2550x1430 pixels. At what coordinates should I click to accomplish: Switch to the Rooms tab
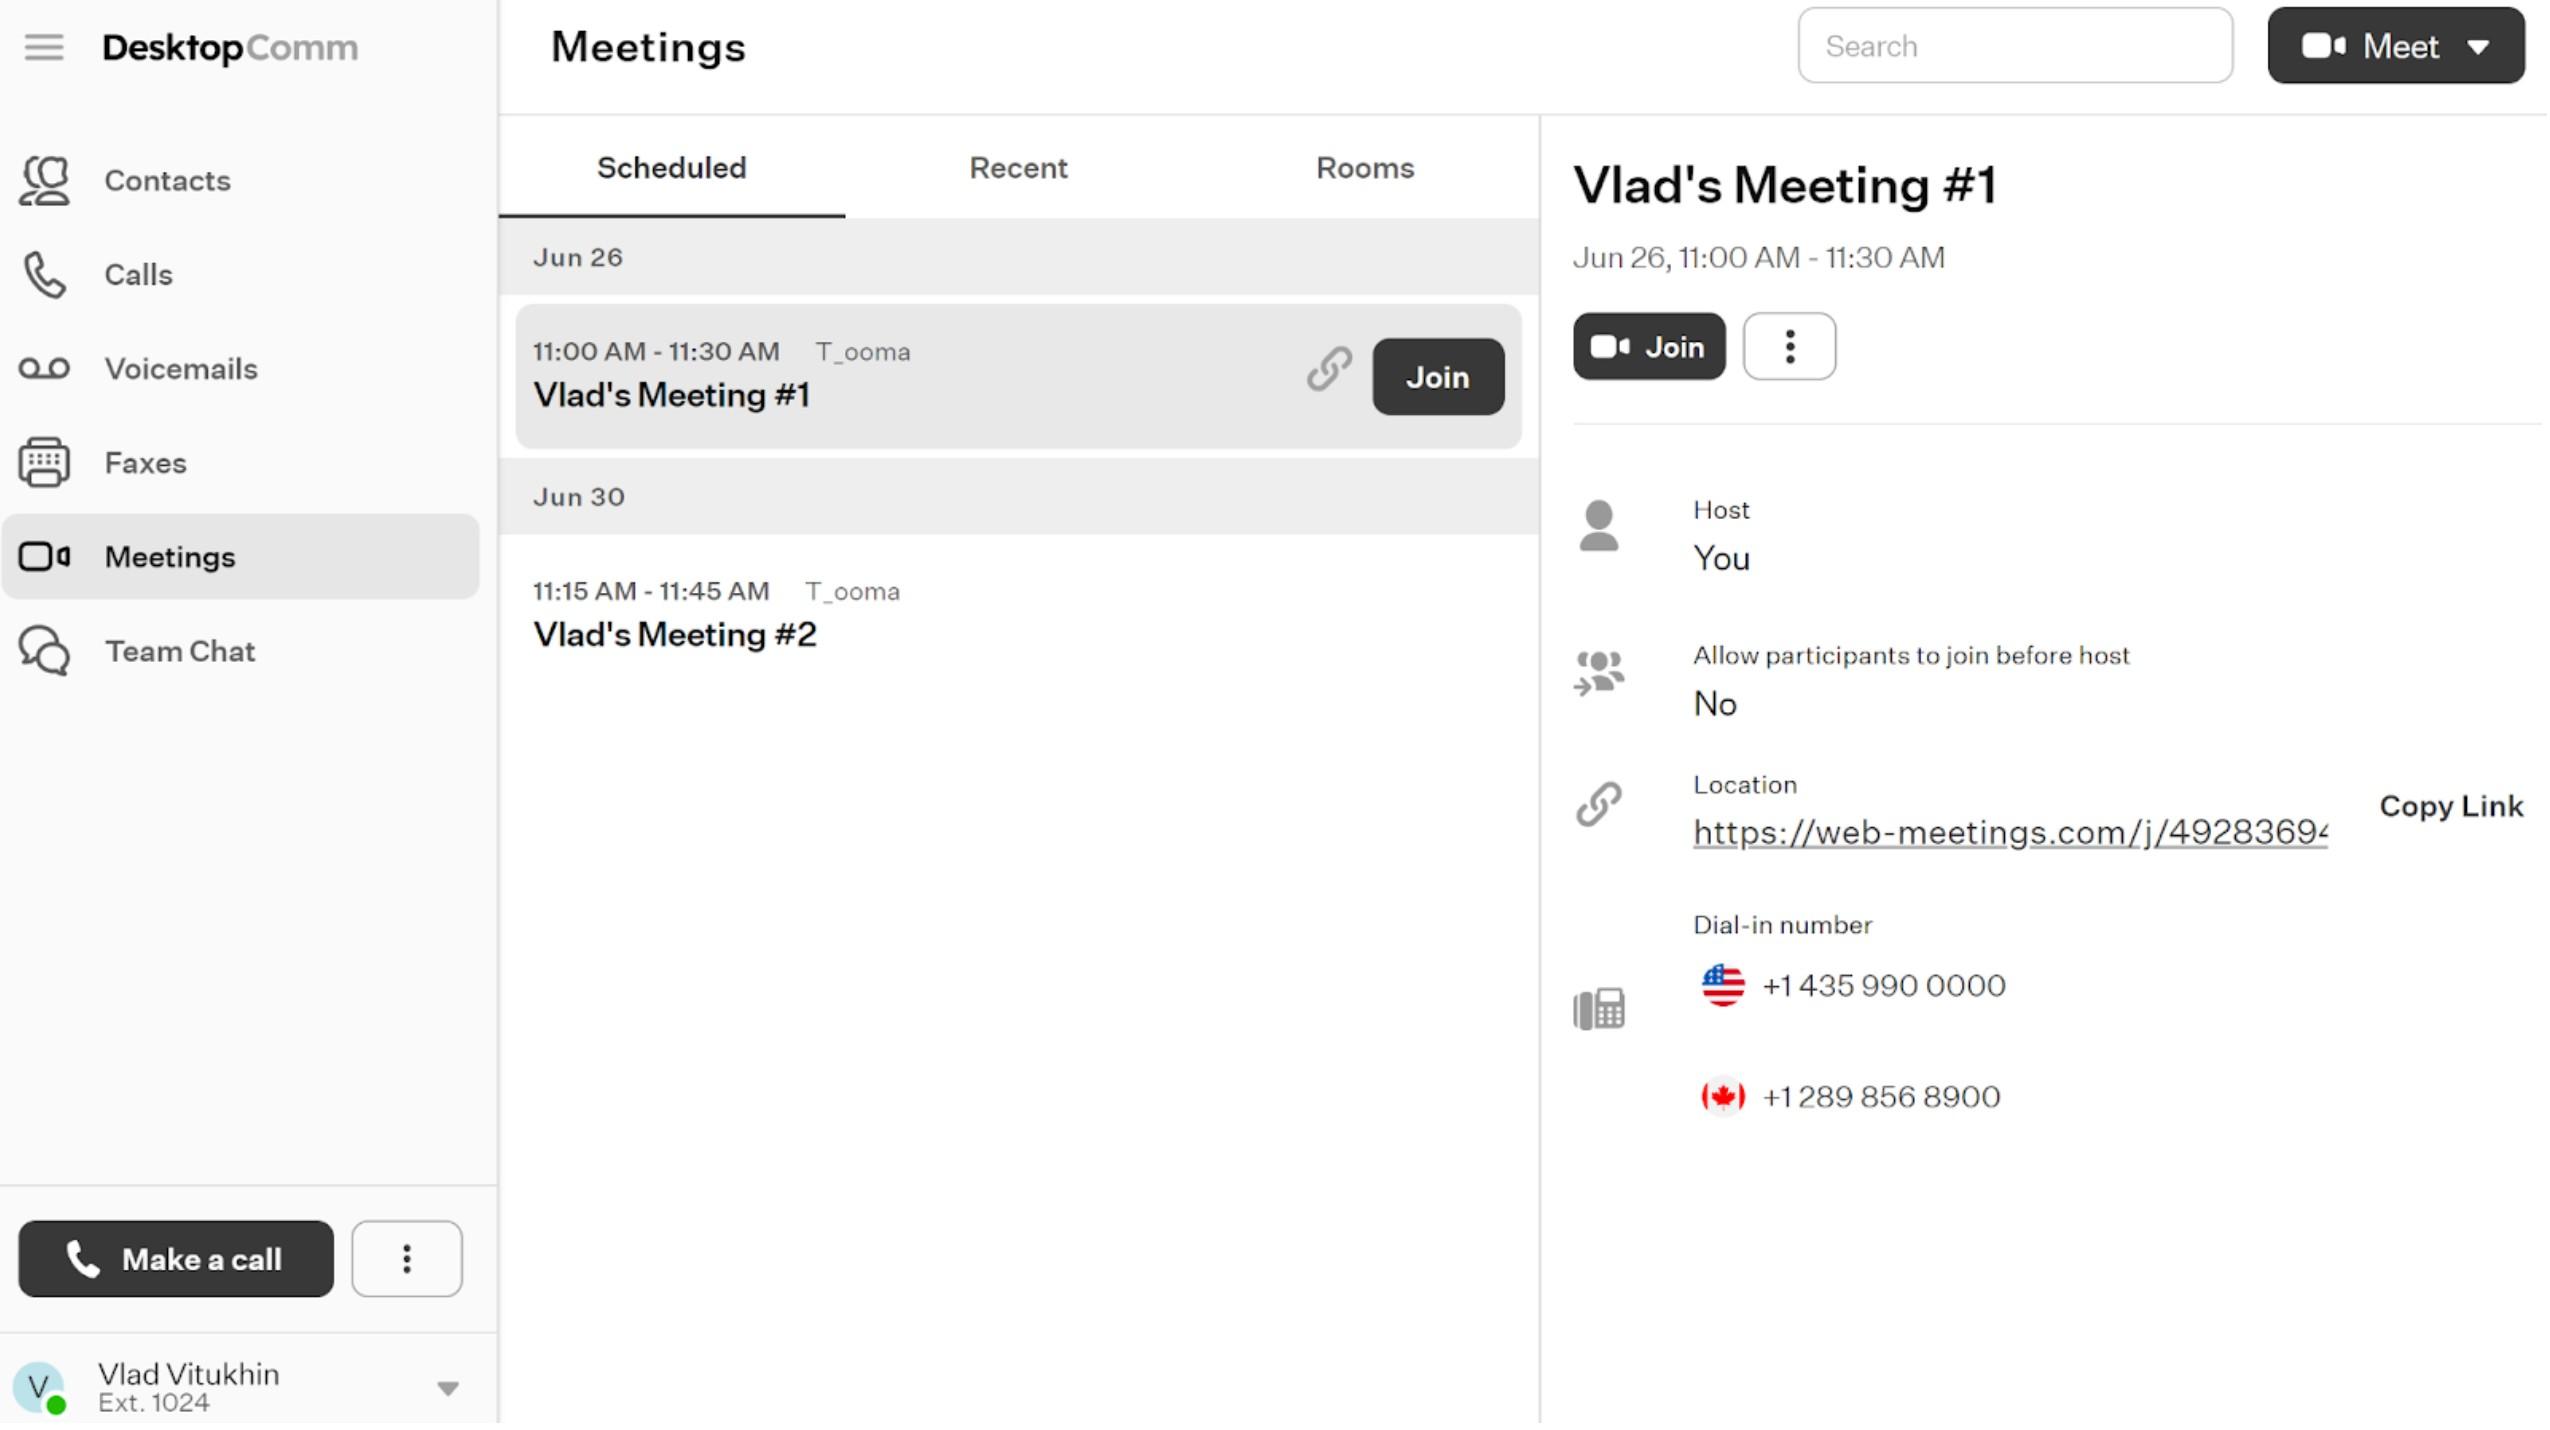[1365, 168]
